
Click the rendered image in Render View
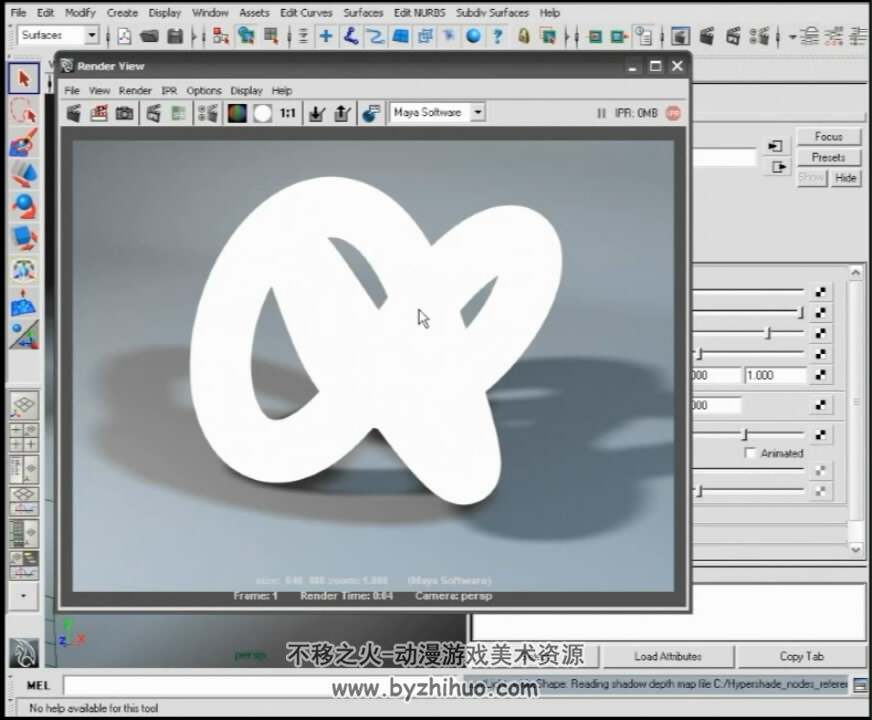coord(373,366)
